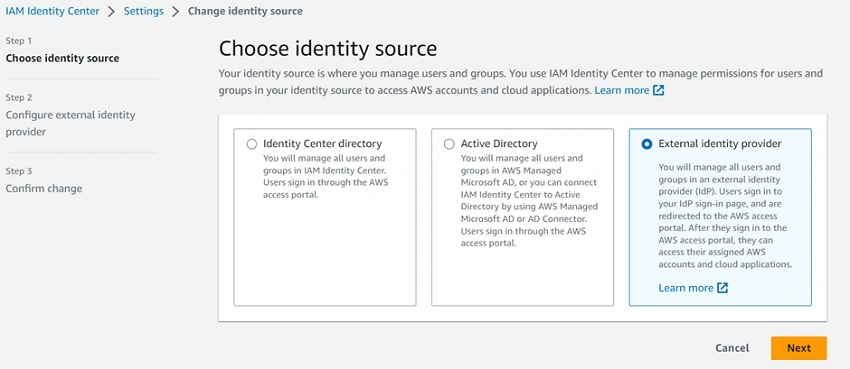
Task: Open the IAM Identity Center breadcrumb link
Action: (53, 11)
